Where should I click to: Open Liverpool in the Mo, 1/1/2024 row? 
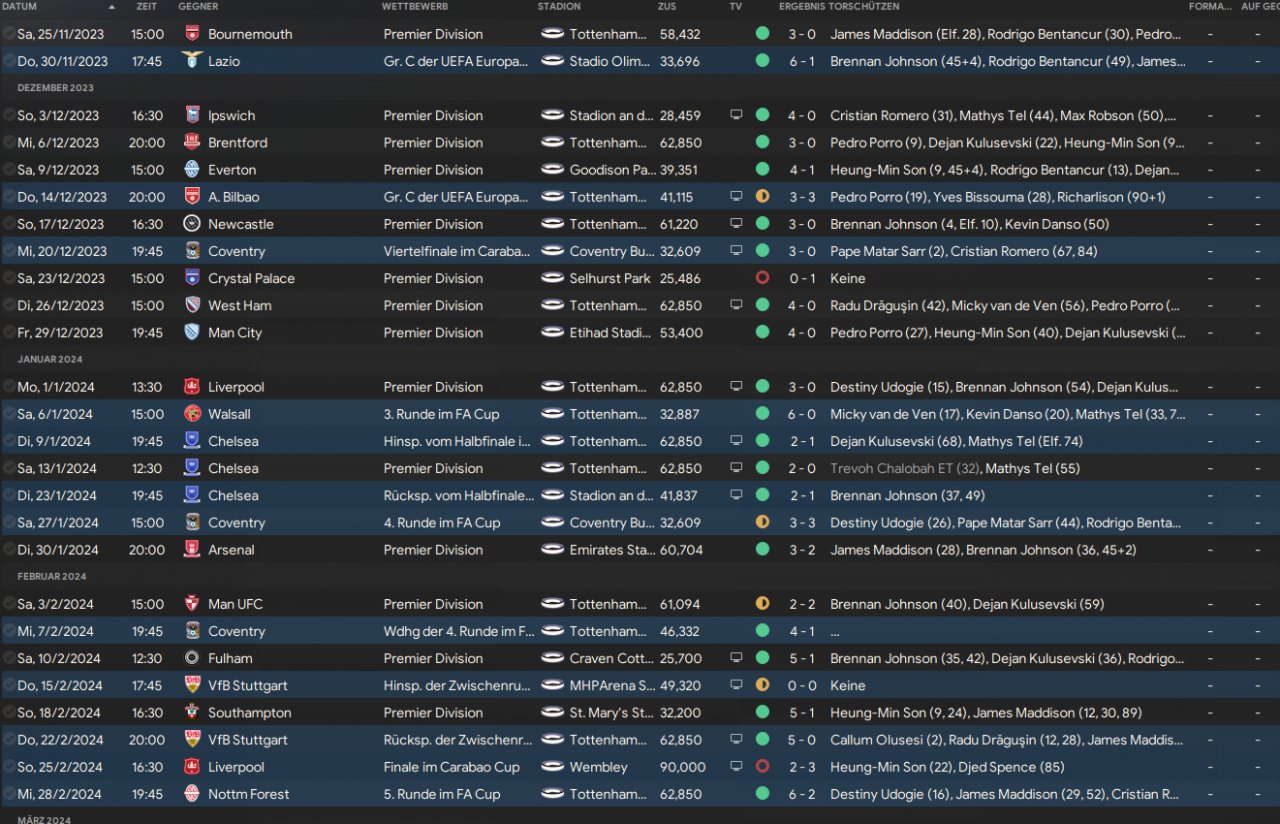[236, 387]
